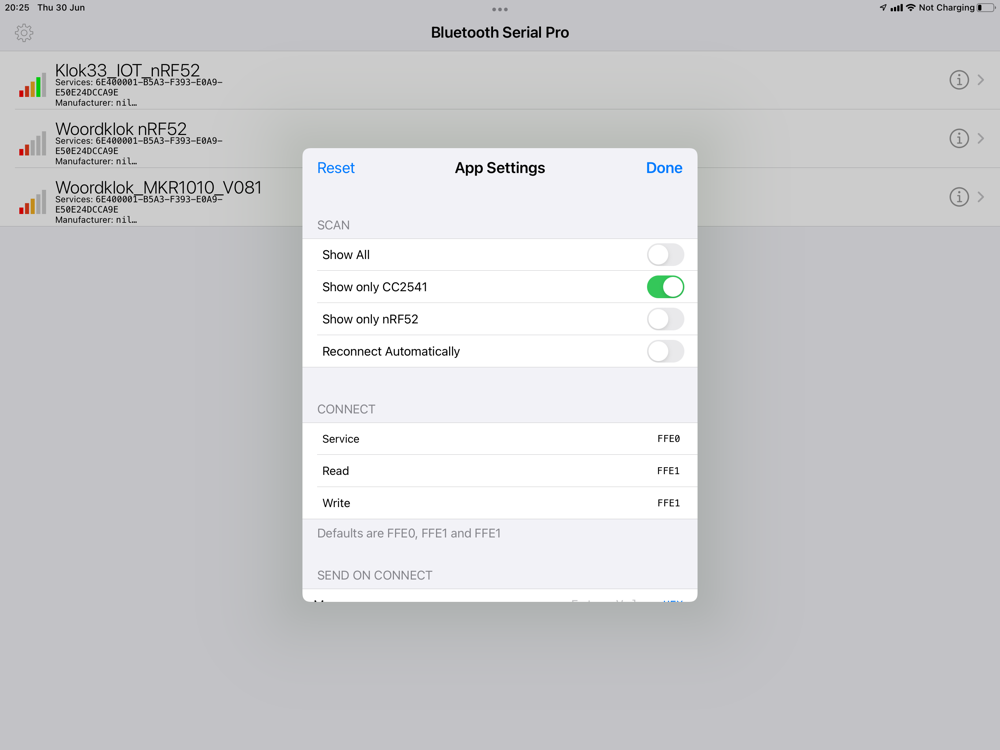The height and width of the screenshot is (750, 1000).
Task: Select the Woordklok_MKR1010_V081 device name
Action: coord(158,188)
